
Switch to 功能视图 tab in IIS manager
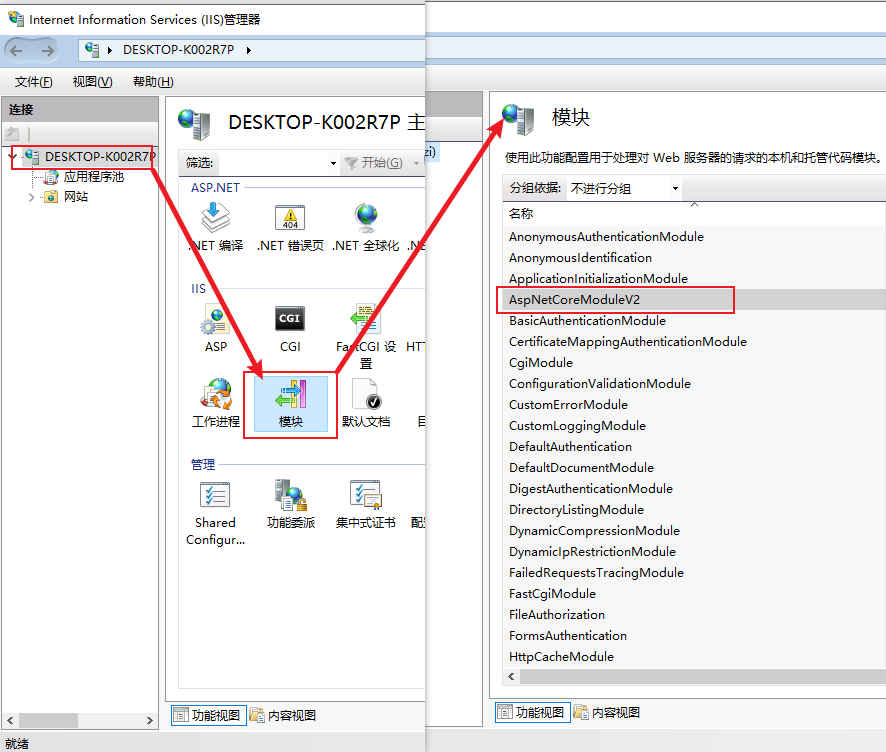click(209, 715)
